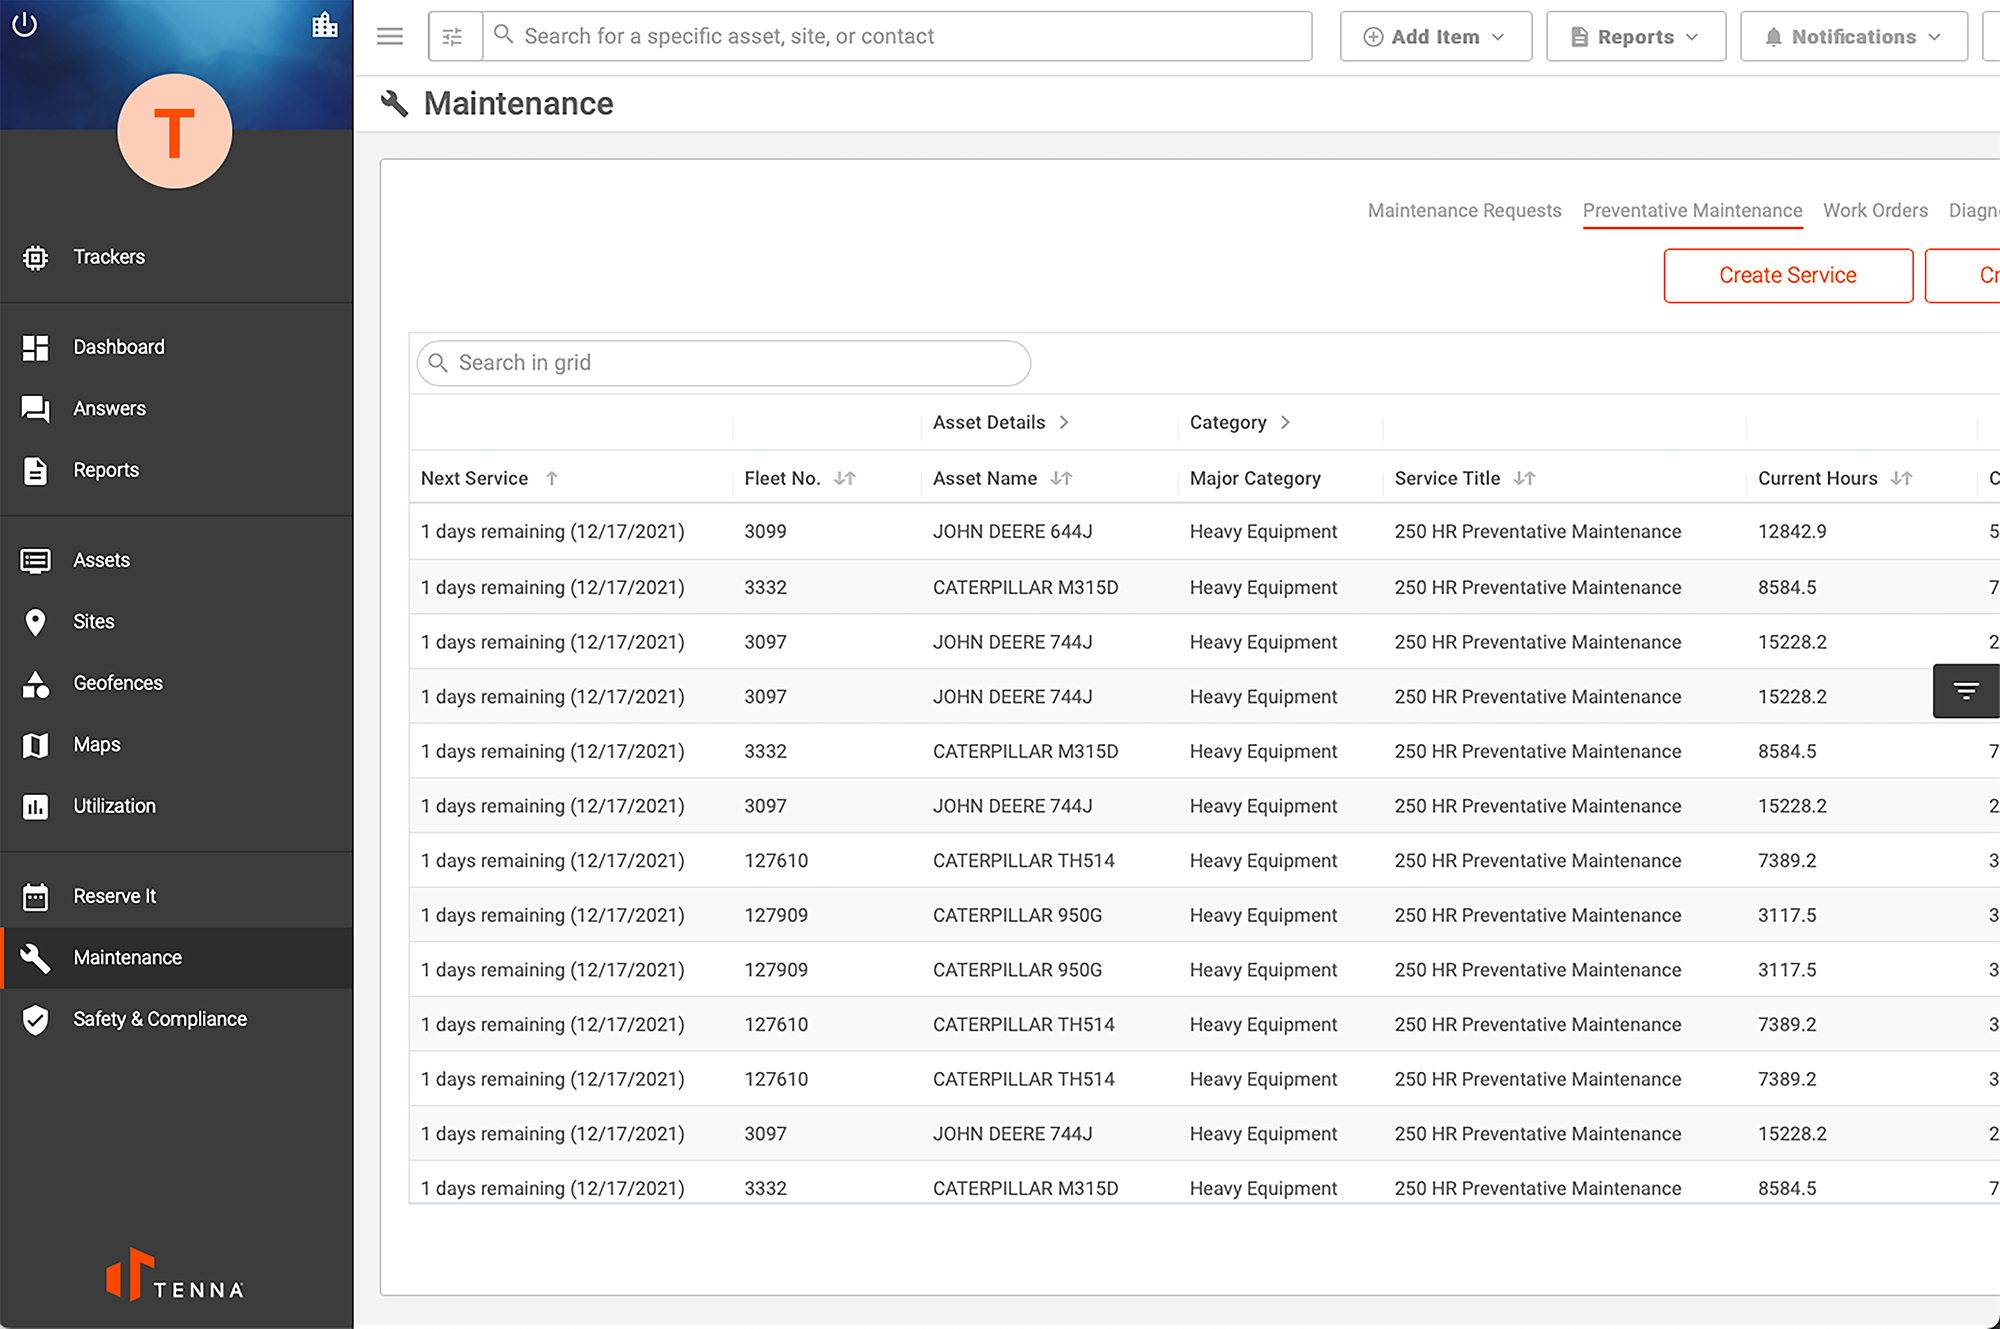The image size is (2000, 1329).
Task: Open Geofences sidebar link
Action: (x=118, y=683)
